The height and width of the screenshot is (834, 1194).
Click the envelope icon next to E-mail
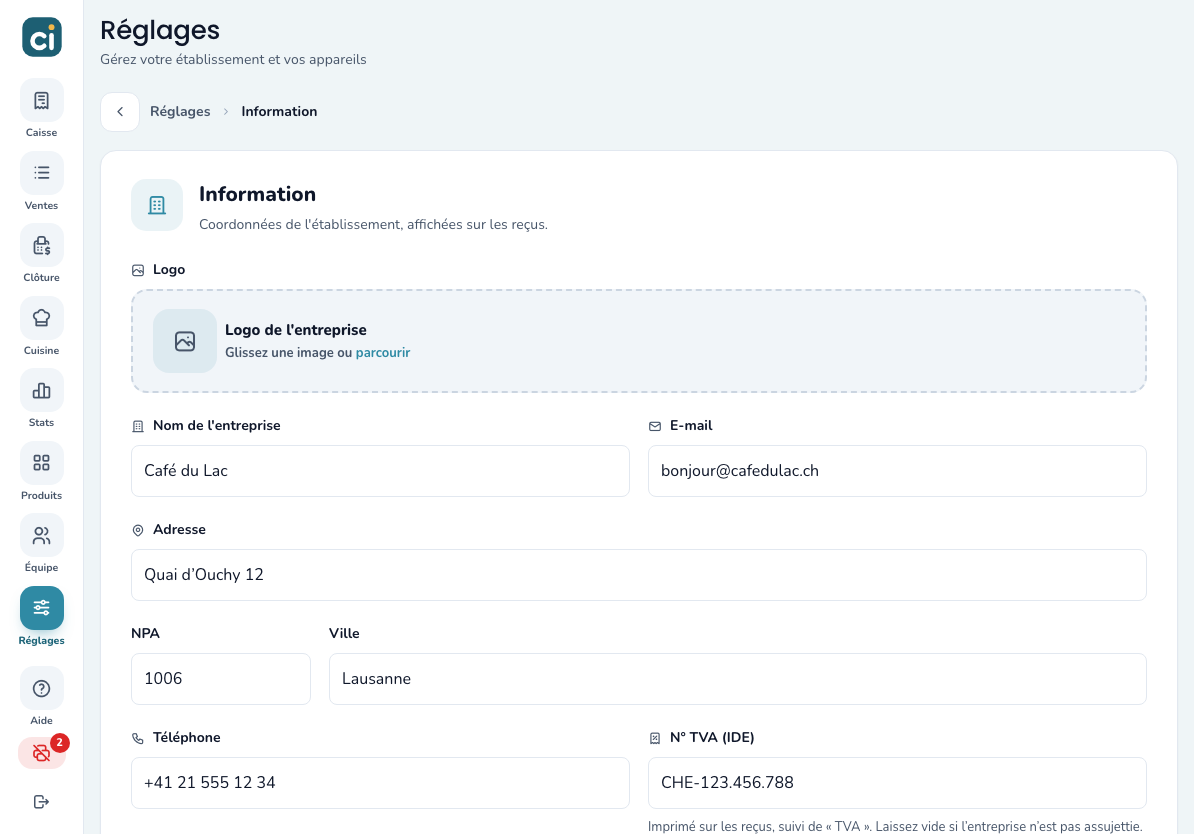655,427
